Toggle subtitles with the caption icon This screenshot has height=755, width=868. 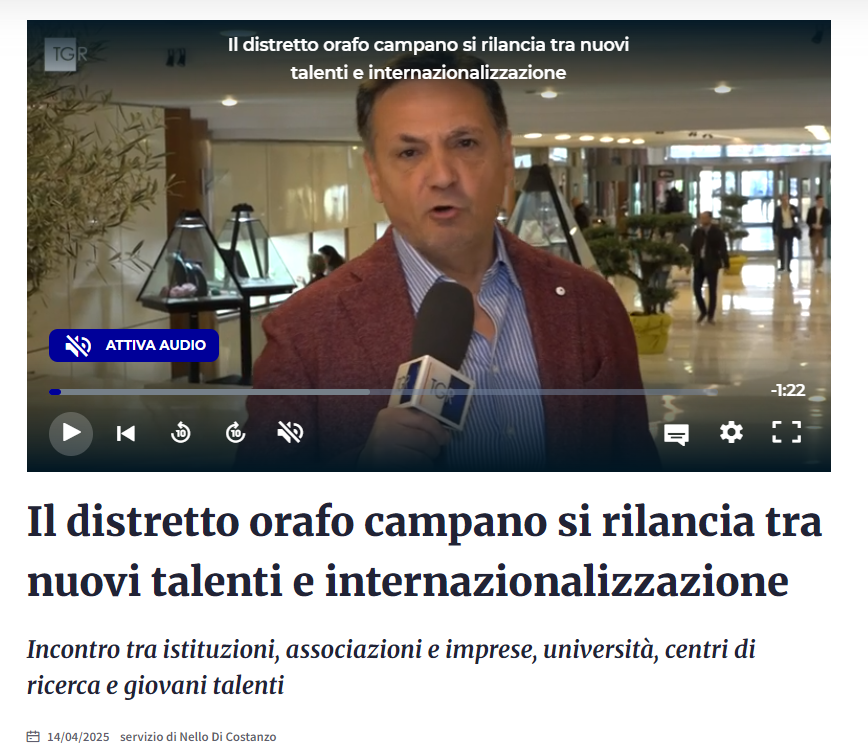(x=676, y=434)
